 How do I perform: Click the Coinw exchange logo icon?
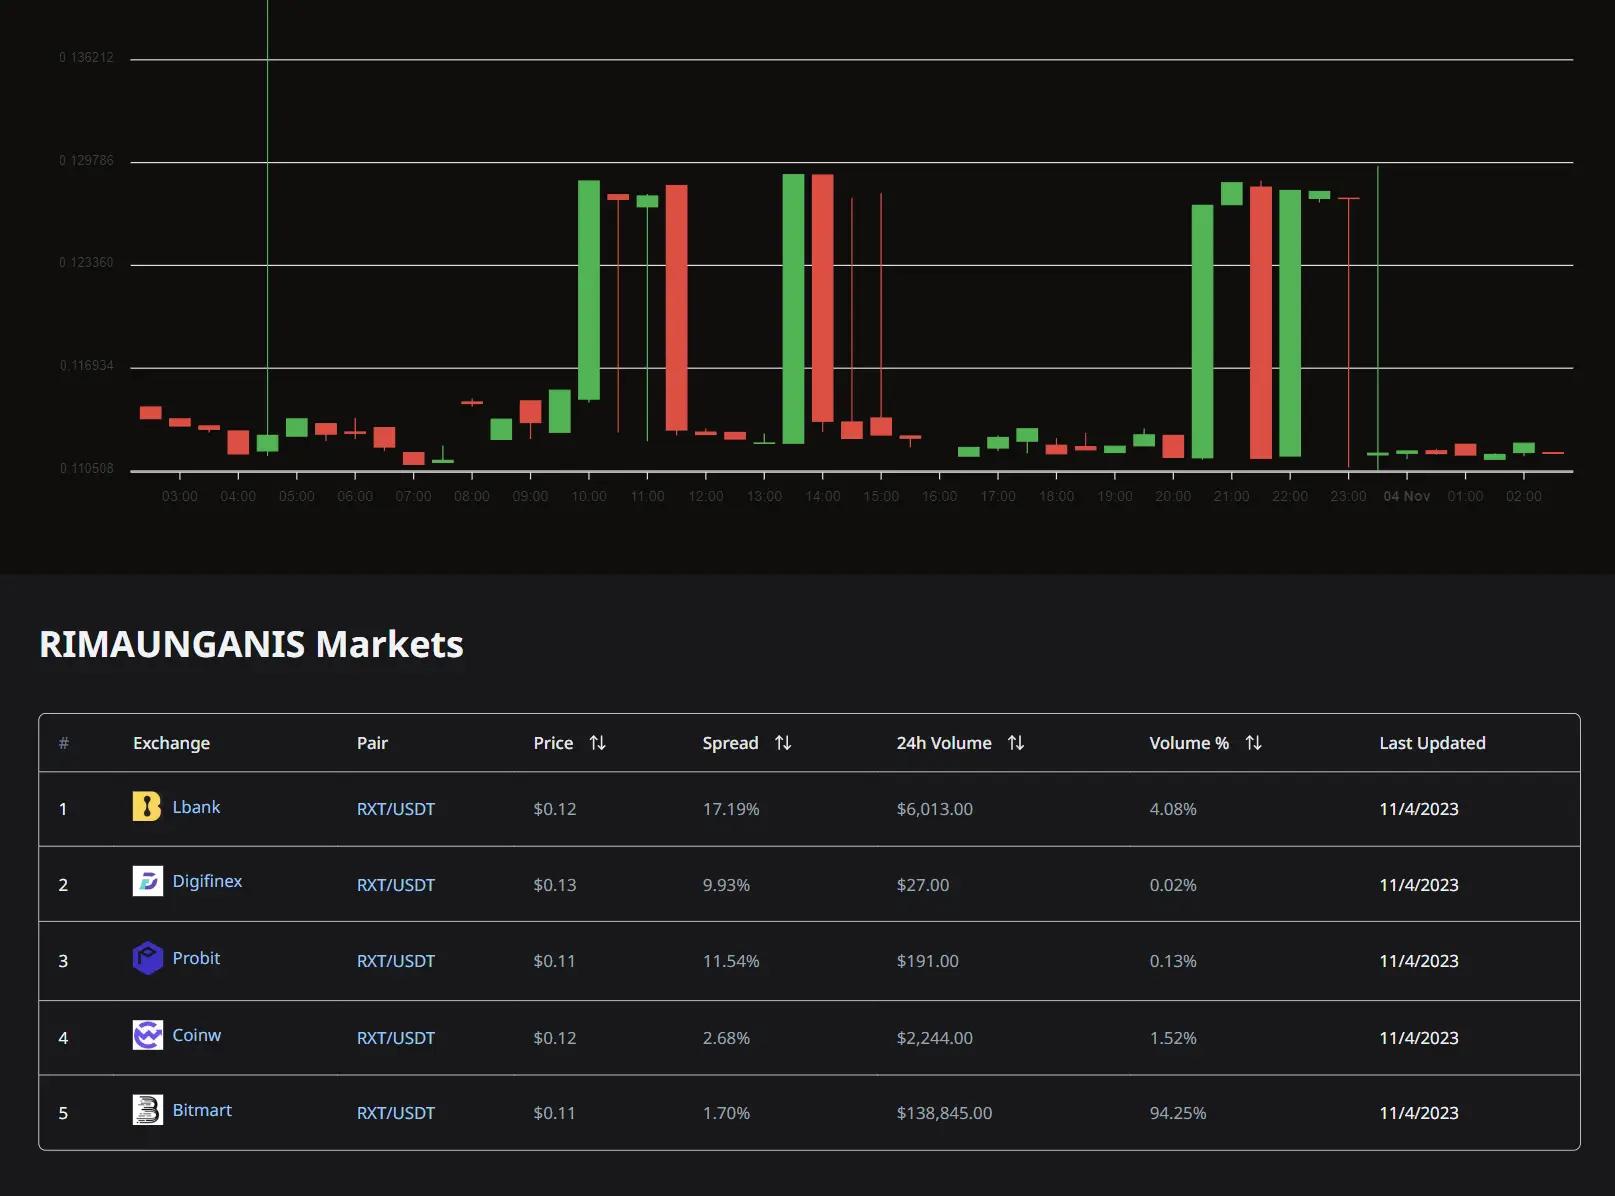[147, 1035]
